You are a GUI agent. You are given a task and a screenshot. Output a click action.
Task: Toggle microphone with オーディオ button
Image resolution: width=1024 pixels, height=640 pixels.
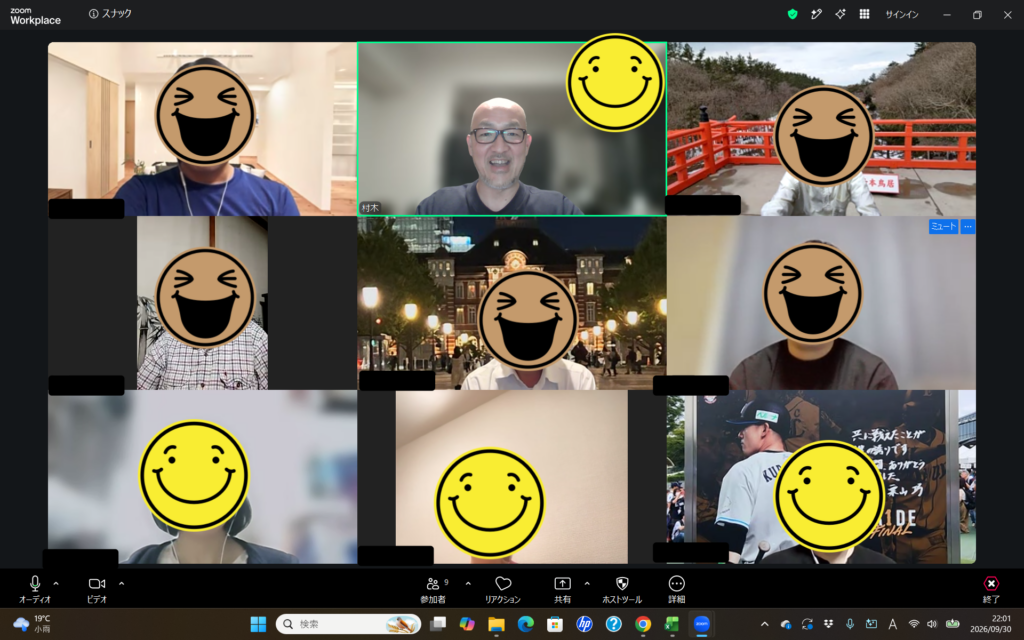click(x=35, y=589)
